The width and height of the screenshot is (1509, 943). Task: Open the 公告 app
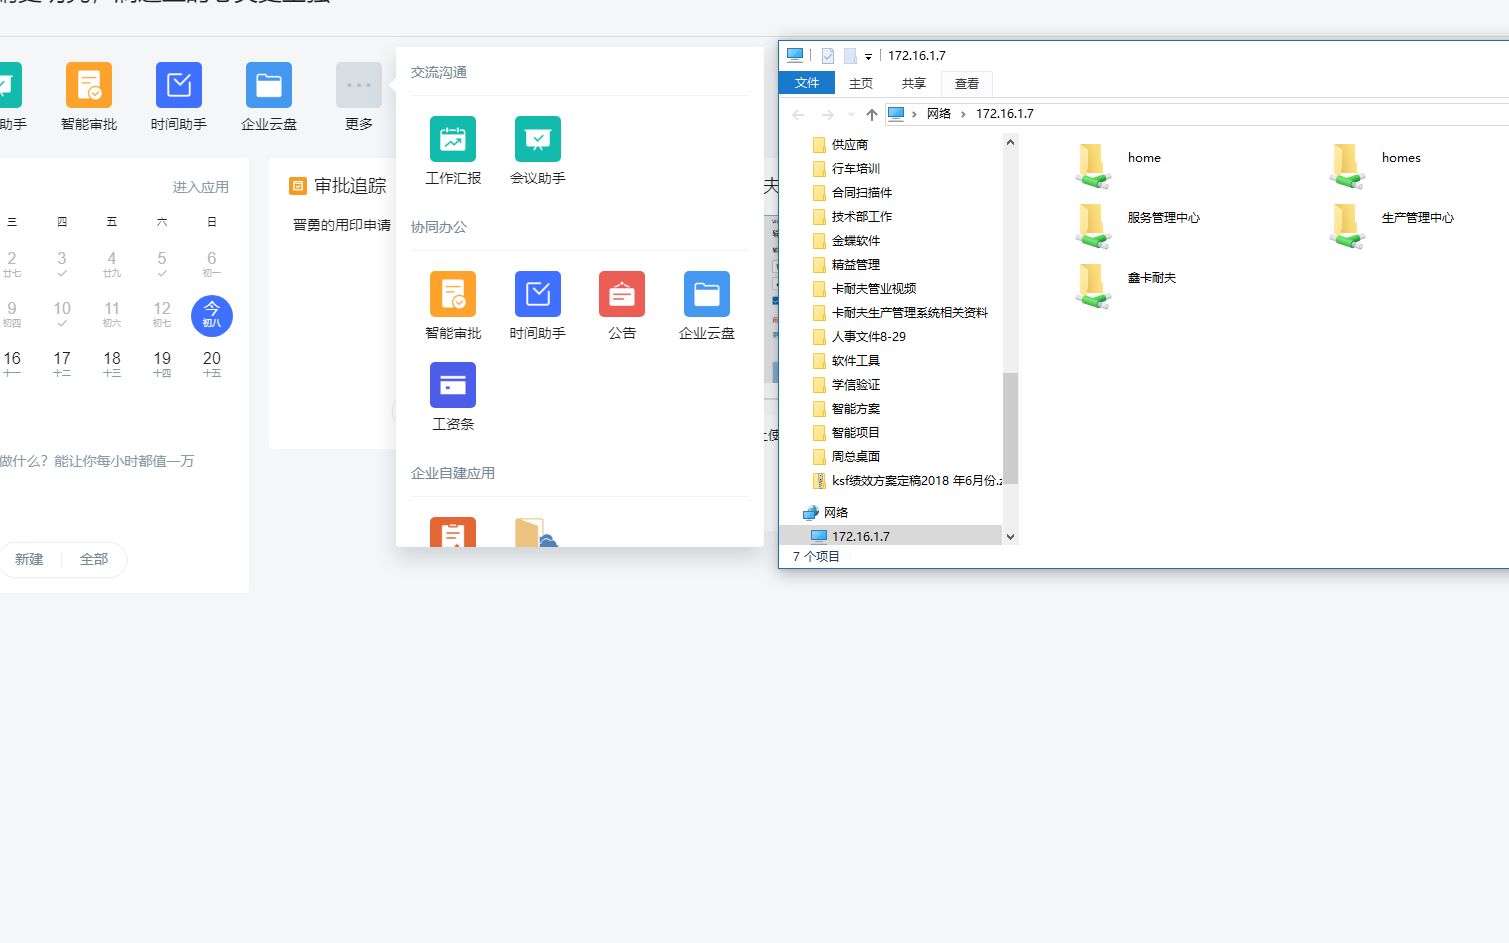click(x=622, y=305)
